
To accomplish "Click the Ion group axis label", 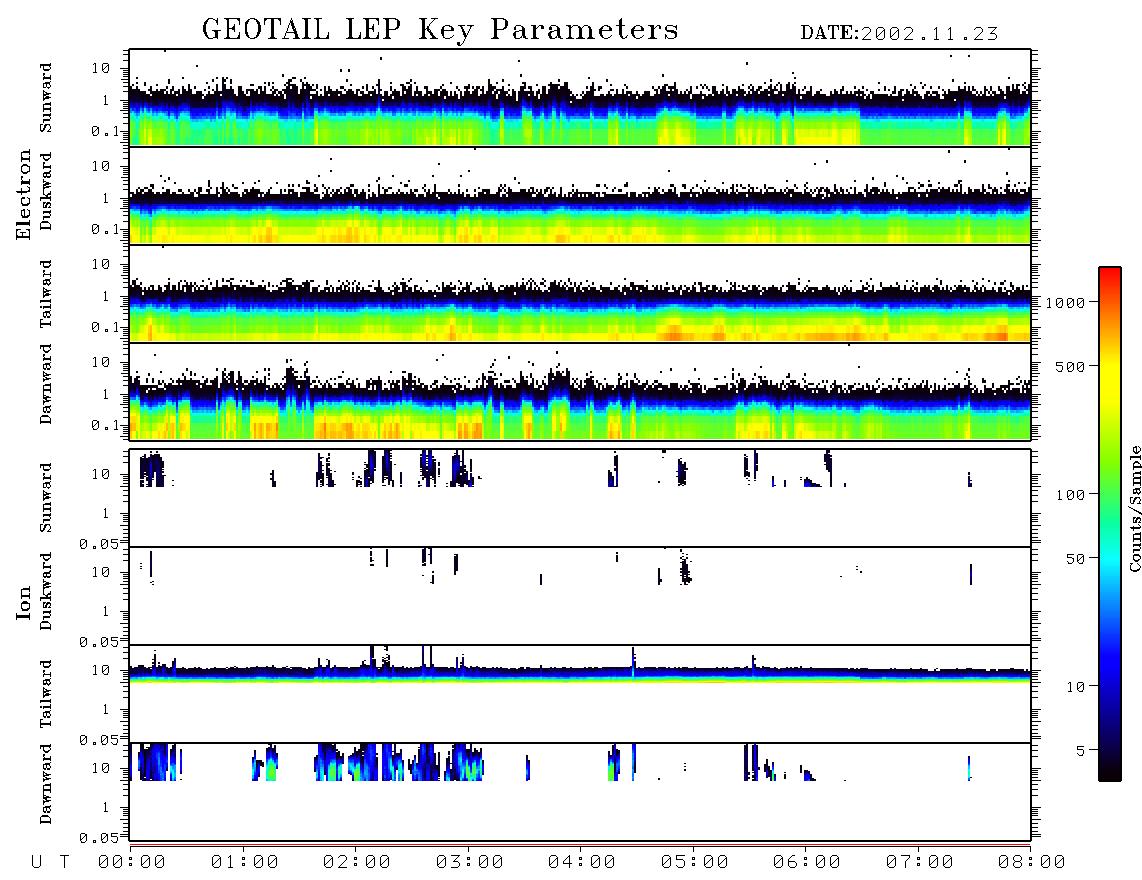I will click(23, 602).
